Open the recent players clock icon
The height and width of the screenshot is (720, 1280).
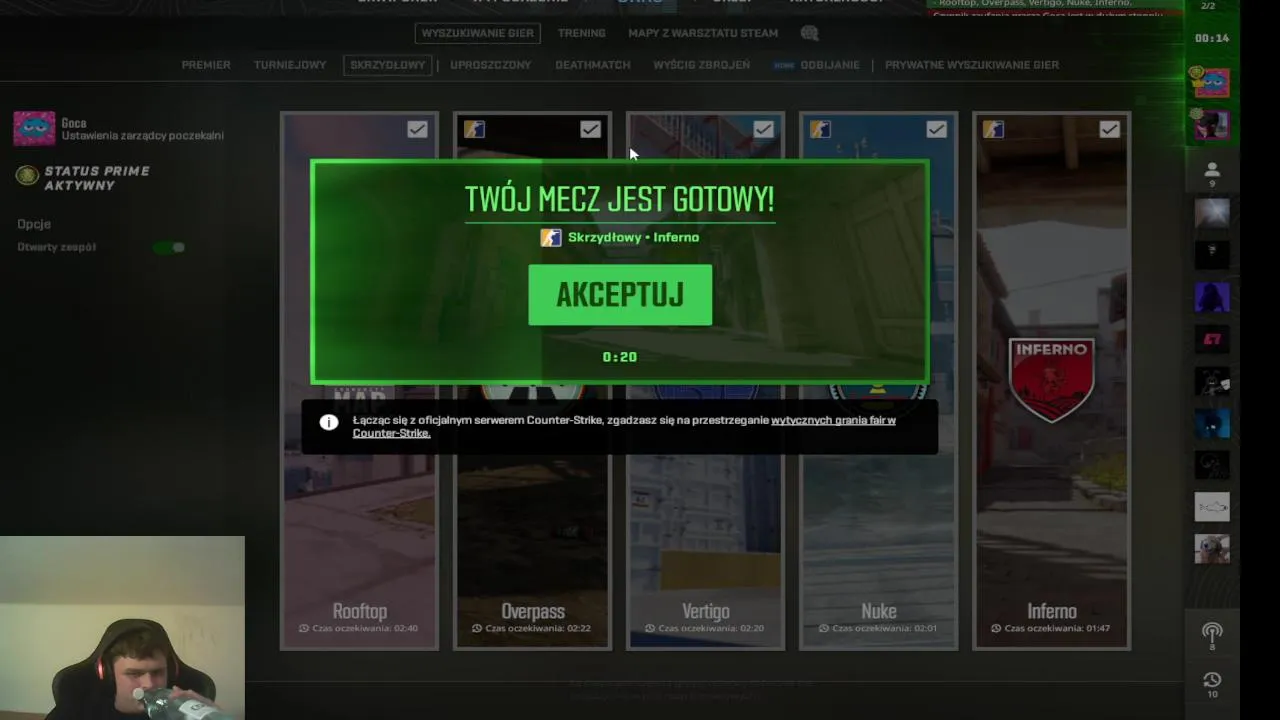click(x=1212, y=680)
